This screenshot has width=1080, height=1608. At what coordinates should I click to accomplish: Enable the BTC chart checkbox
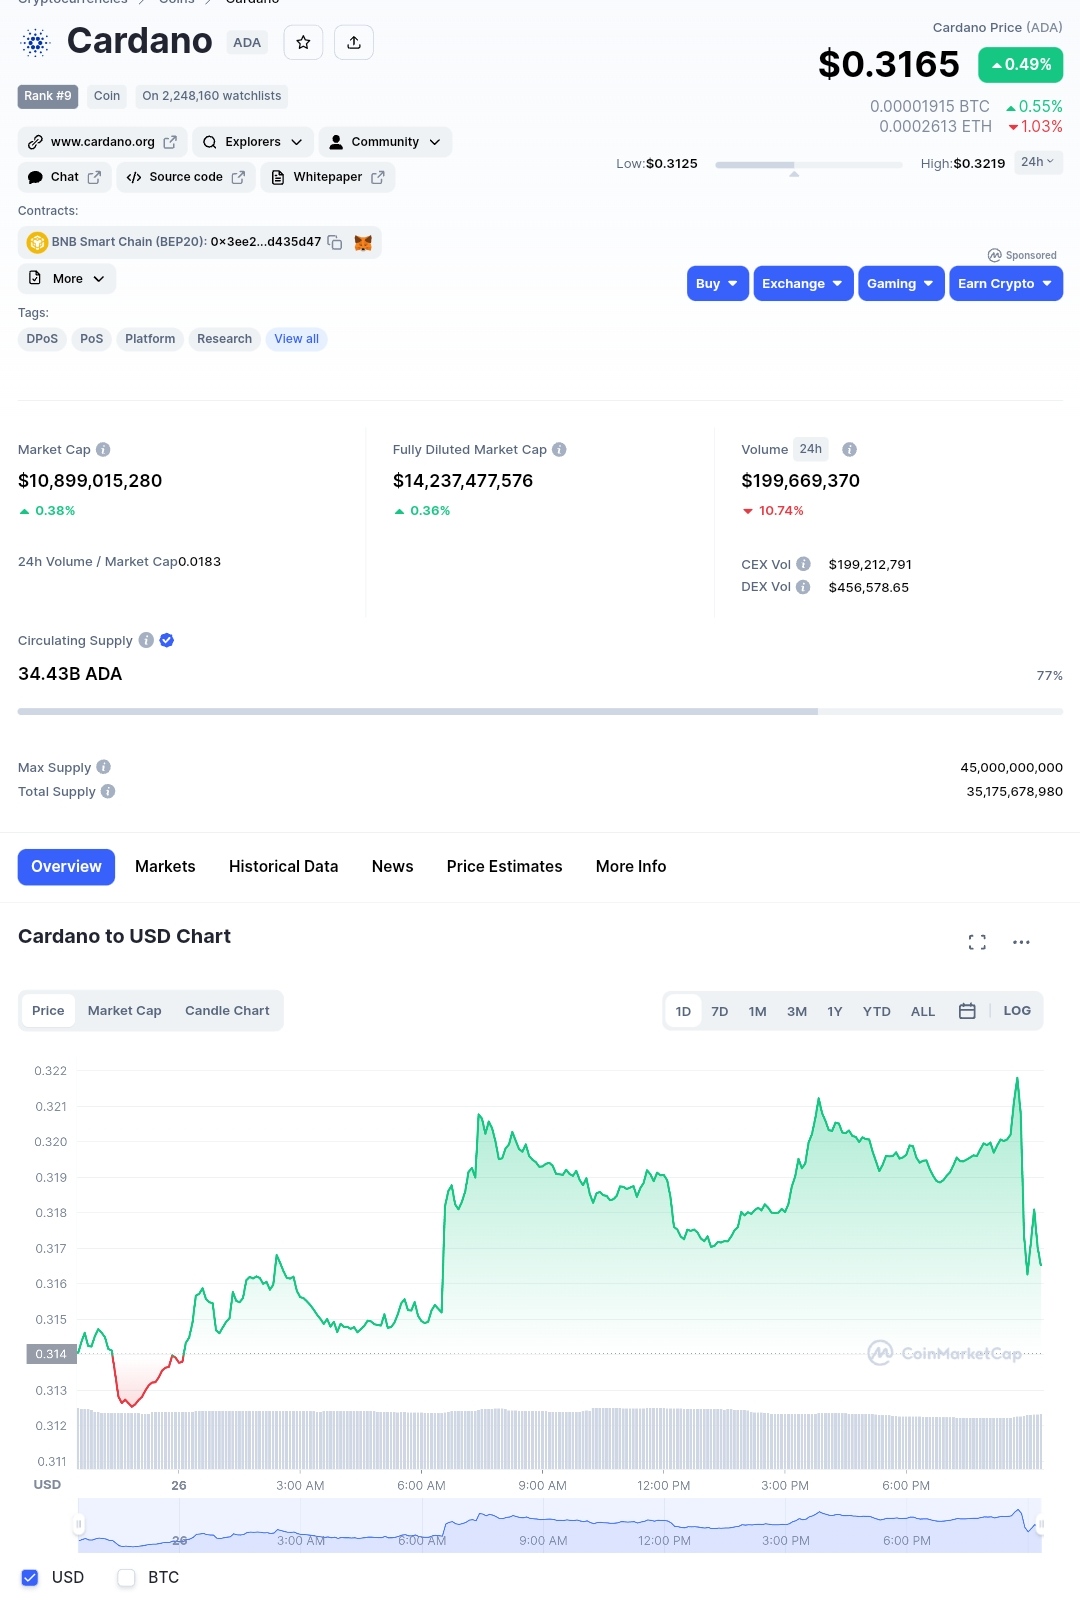(126, 1577)
